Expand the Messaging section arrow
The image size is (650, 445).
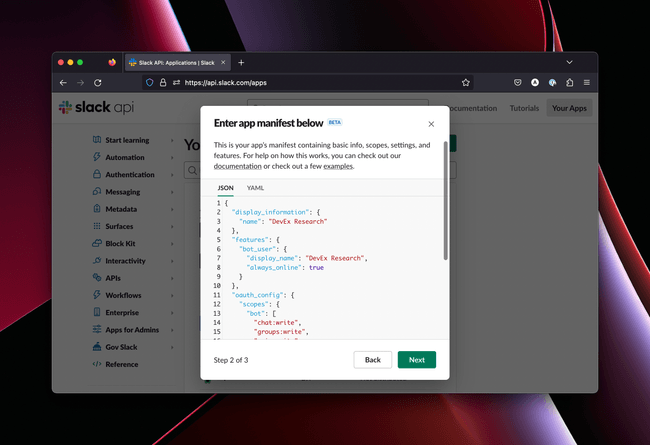point(172,192)
